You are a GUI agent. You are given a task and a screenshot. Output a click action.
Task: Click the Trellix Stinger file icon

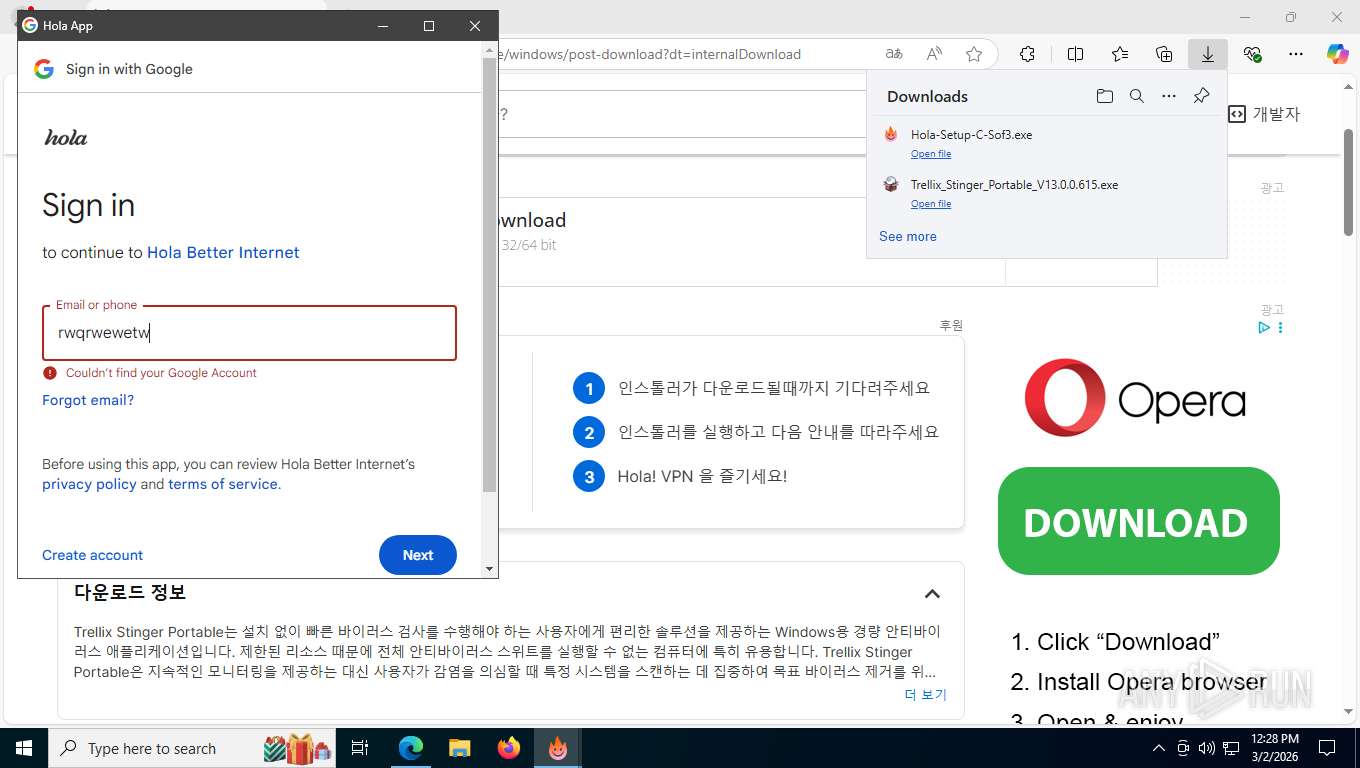tap(891, 184)
